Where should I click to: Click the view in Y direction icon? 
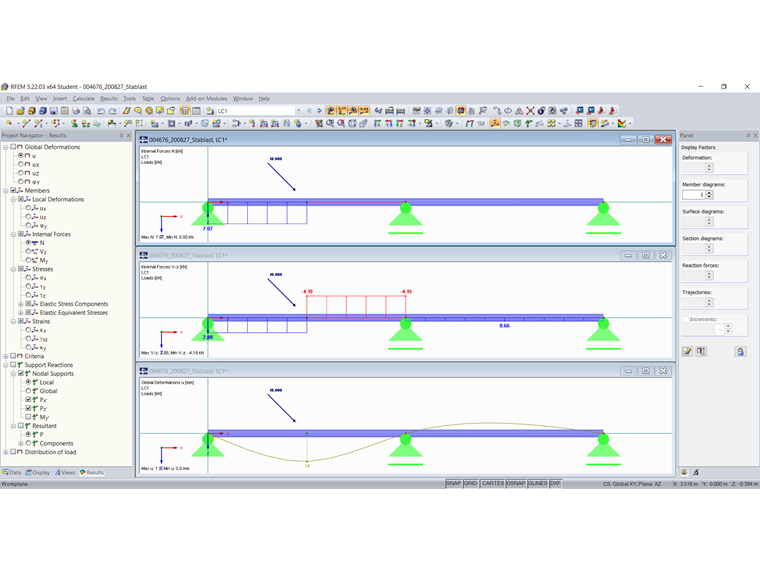coord(388,124)
